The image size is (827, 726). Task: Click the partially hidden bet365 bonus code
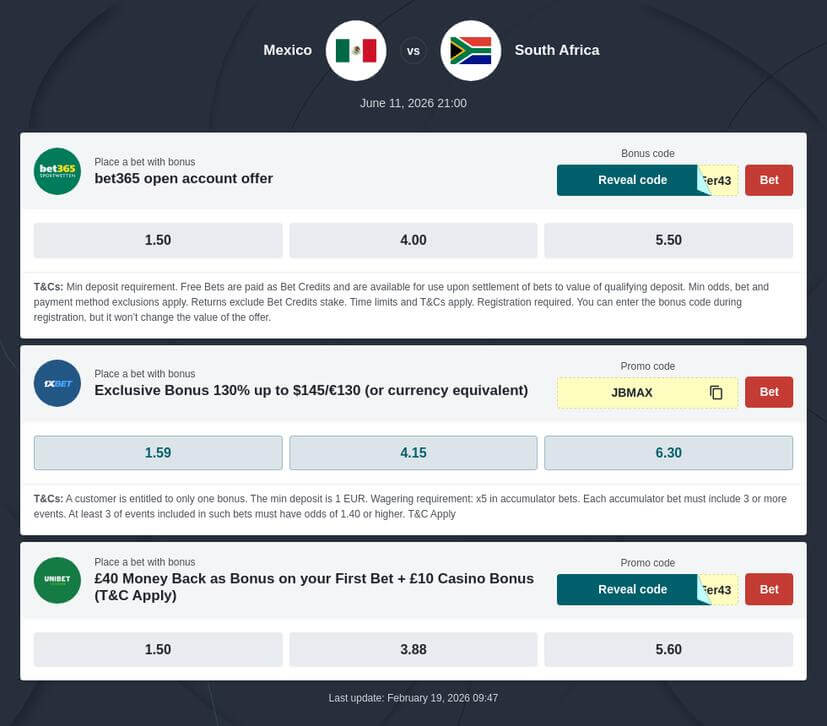pyautogui.click(x=716, y=180)
